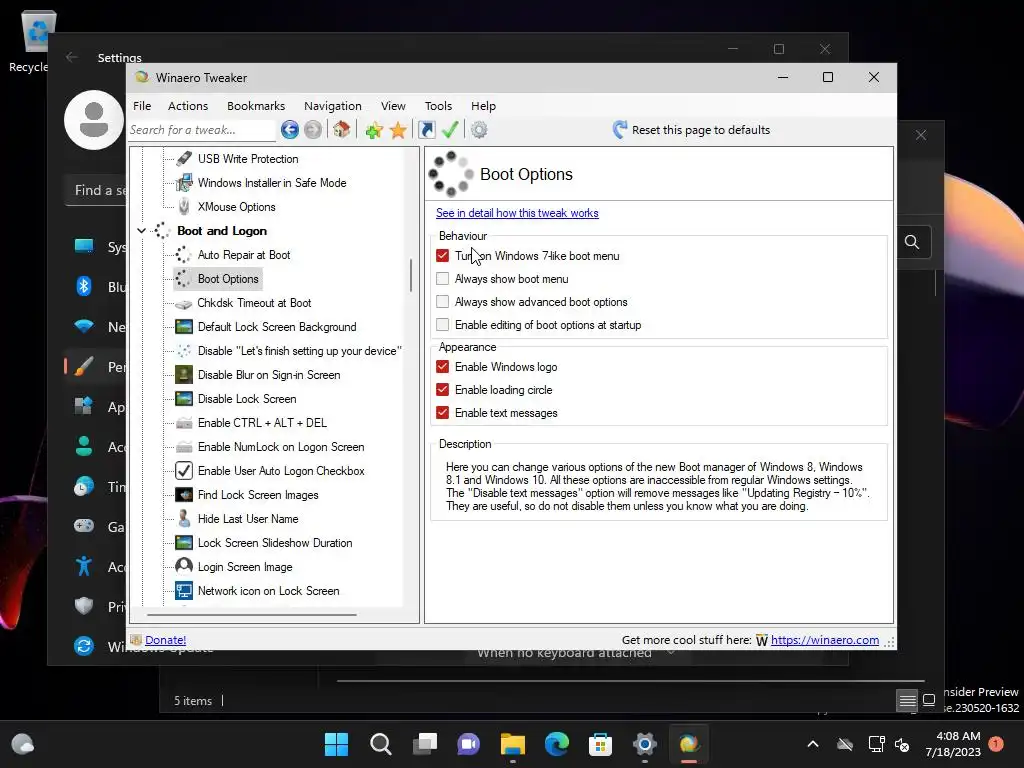Uncheck Enable loading circle
This screenshot has height=768, width=1024.
[x=443, y=389]
